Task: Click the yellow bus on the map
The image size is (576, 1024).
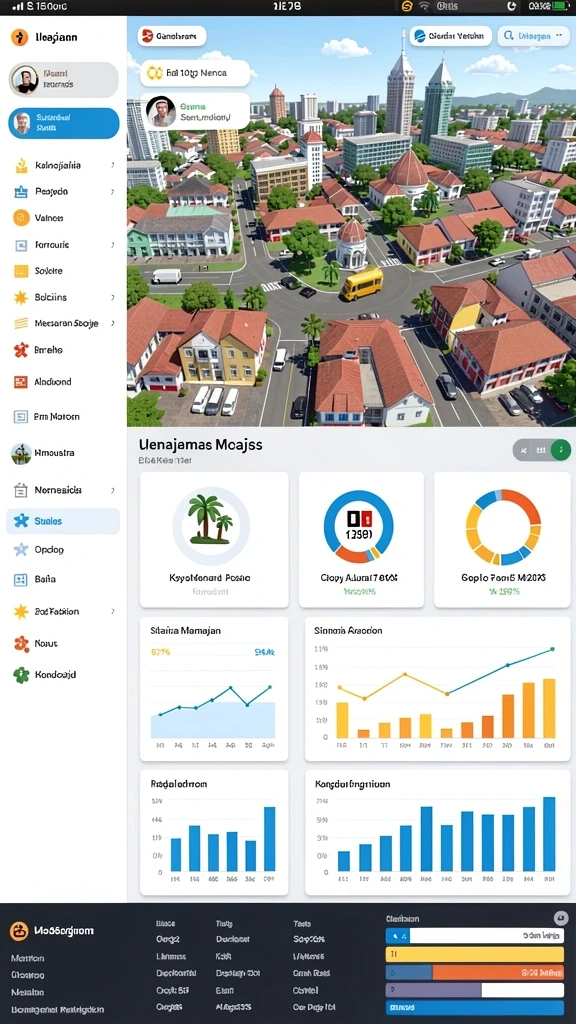Action: point(362,283)
